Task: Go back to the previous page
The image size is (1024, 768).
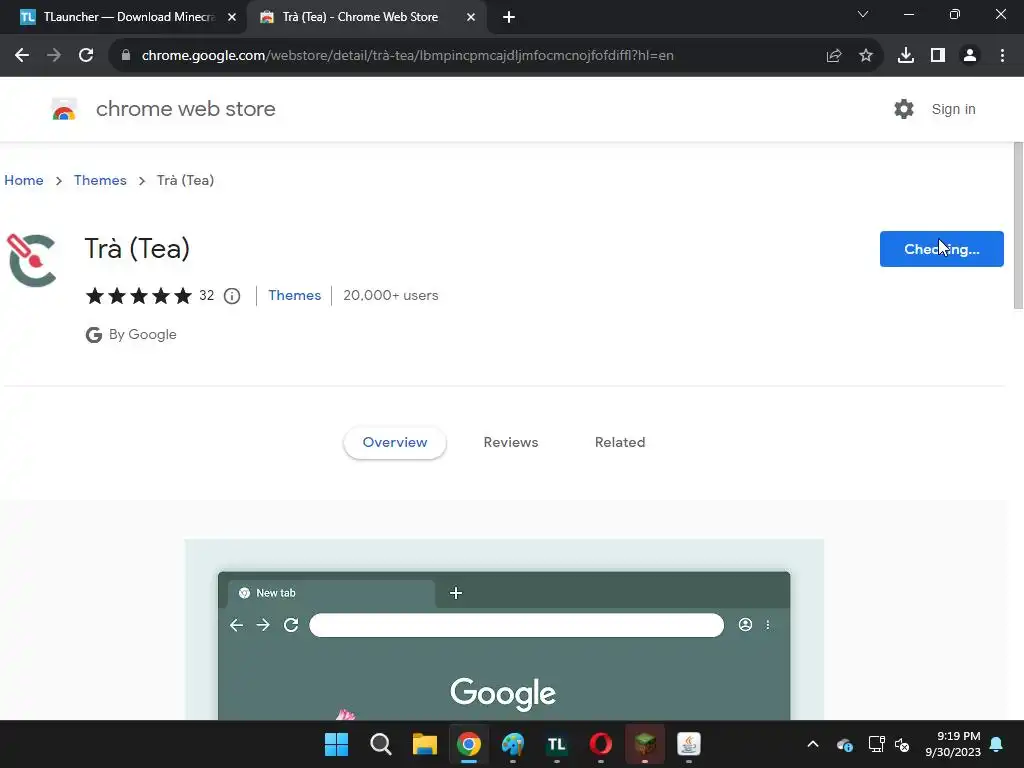Action: (x=22, y=56)
